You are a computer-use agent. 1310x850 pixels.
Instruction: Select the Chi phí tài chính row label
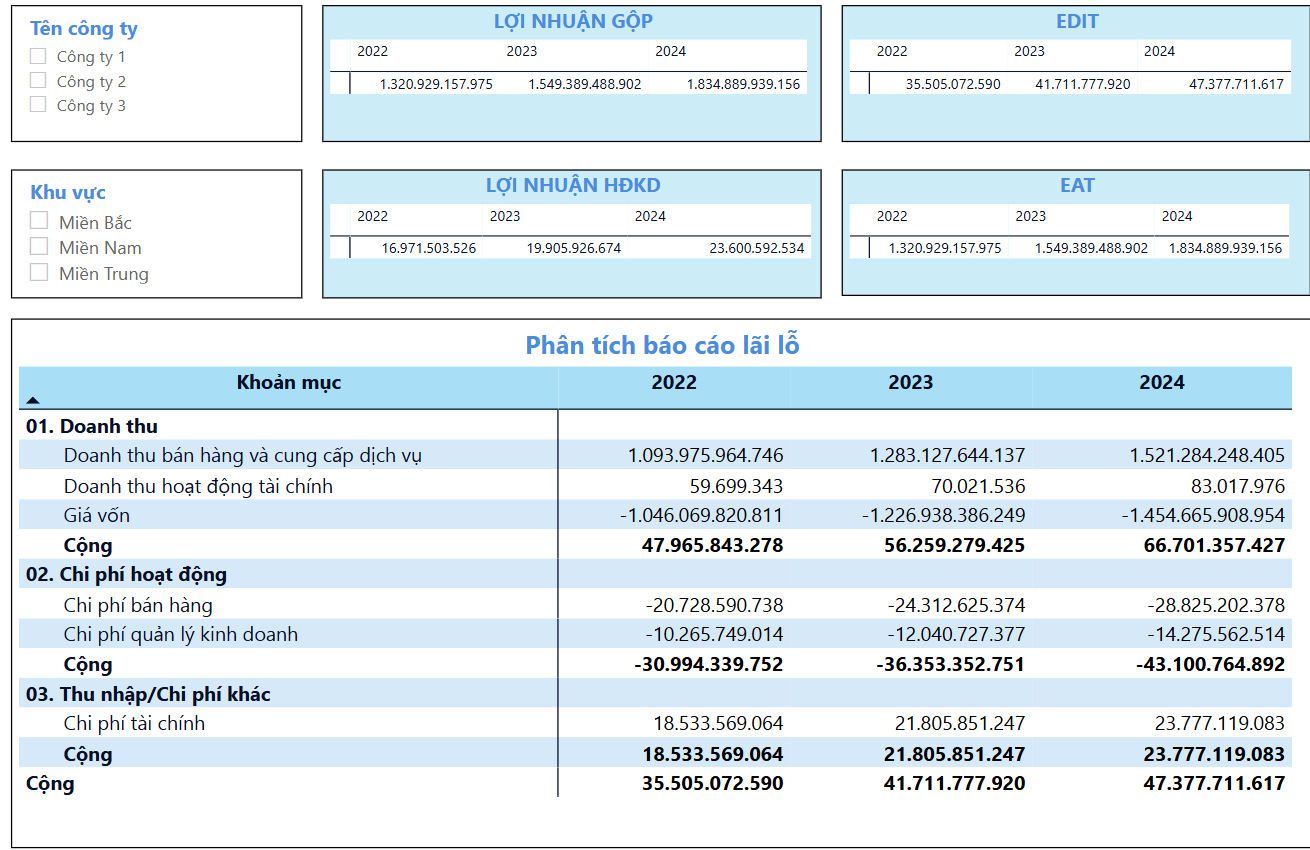134,724
